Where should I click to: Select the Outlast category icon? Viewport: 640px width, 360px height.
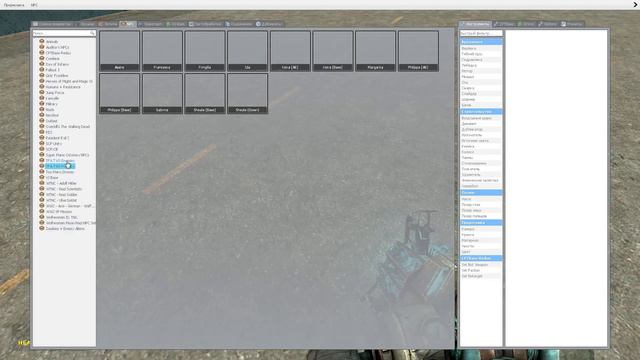pyautogui.click(x=42, y=120)
